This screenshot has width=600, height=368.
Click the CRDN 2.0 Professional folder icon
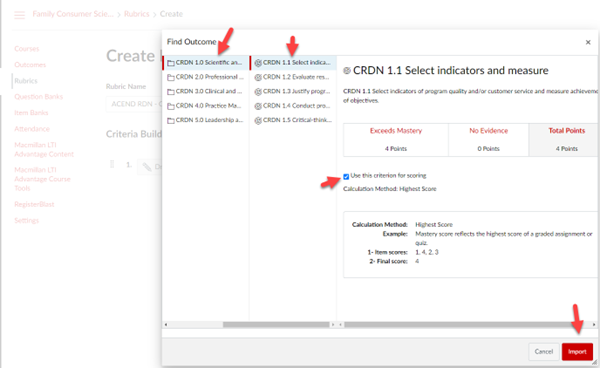(x=171, y=78)
